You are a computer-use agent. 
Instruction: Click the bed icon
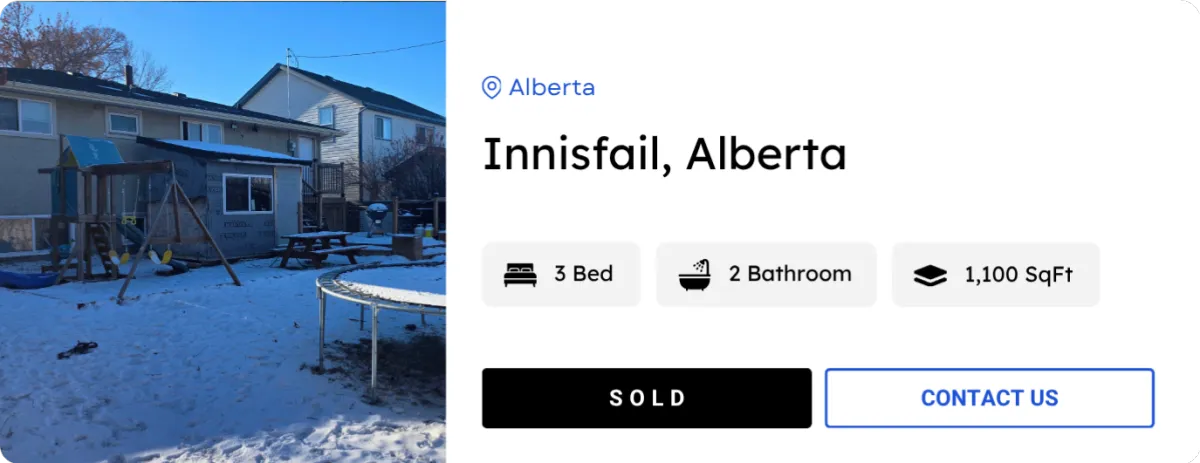(520, 275)
